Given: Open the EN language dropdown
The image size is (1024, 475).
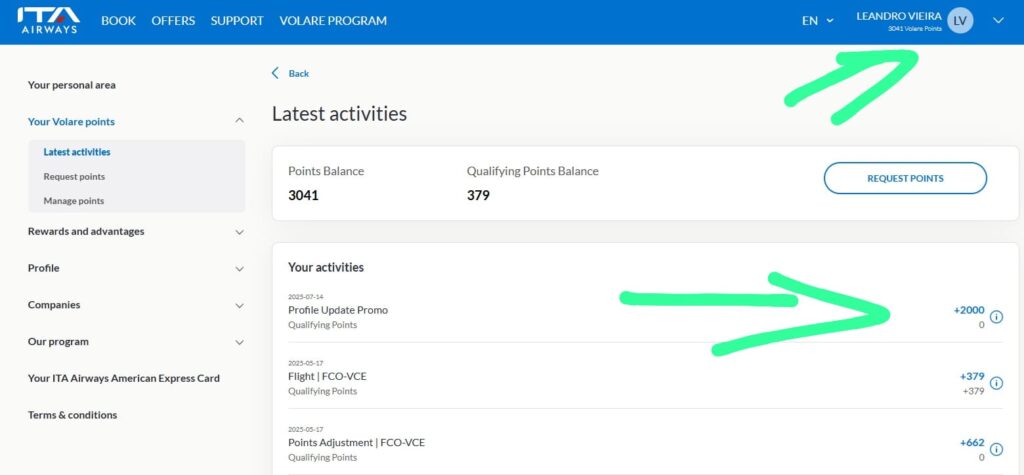Looking at the screenshot, I should point(817,21).
